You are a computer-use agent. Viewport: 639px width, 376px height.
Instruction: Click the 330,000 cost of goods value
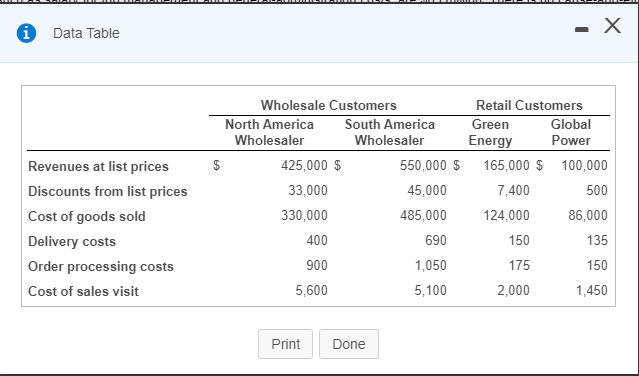click(x=304, y=215)
